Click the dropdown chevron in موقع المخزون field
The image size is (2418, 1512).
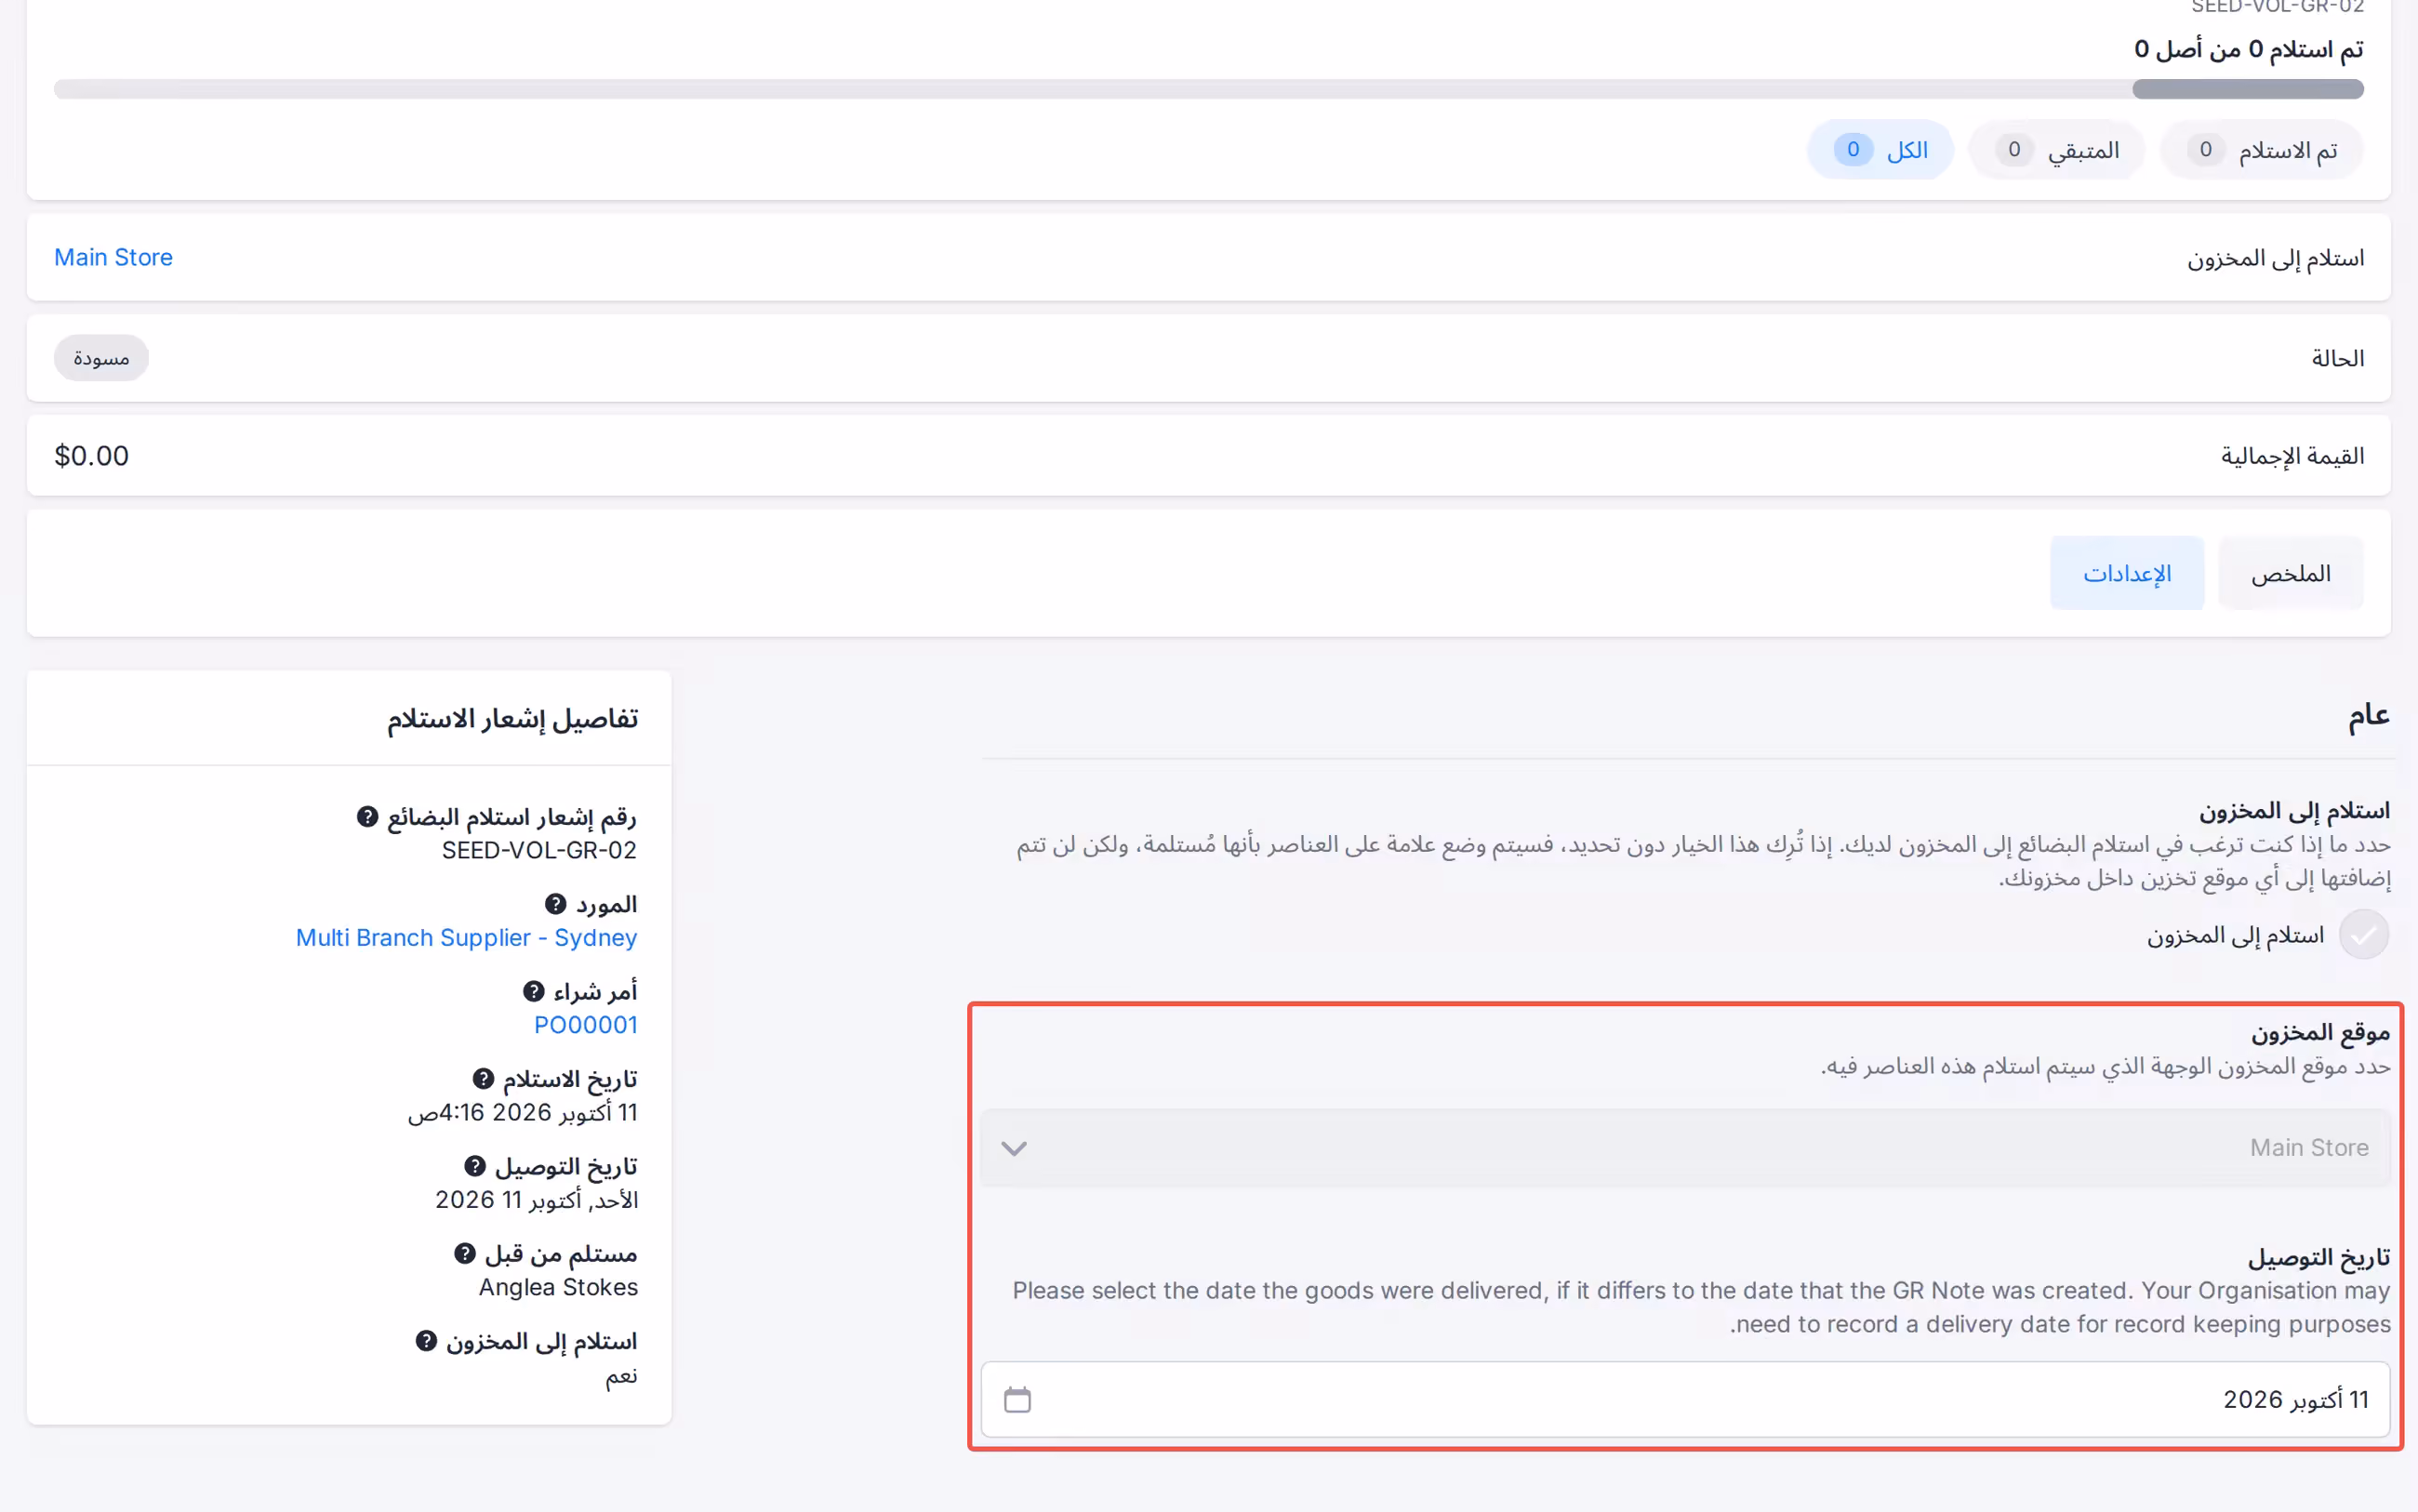coord(1014,1148)
